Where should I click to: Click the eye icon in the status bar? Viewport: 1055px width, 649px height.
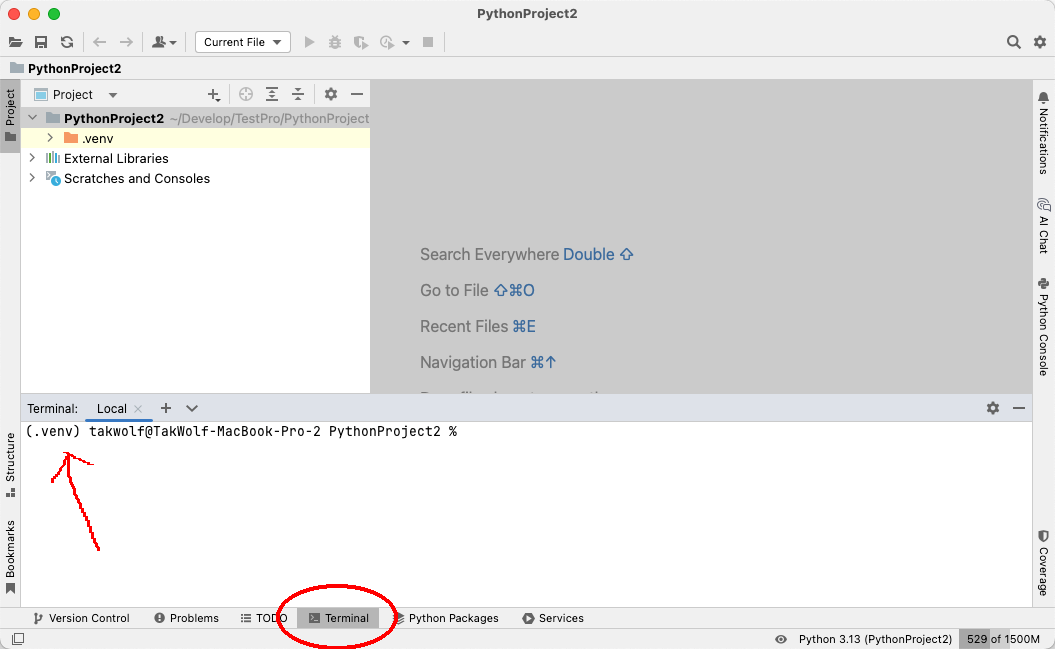(x=780, y=639)
